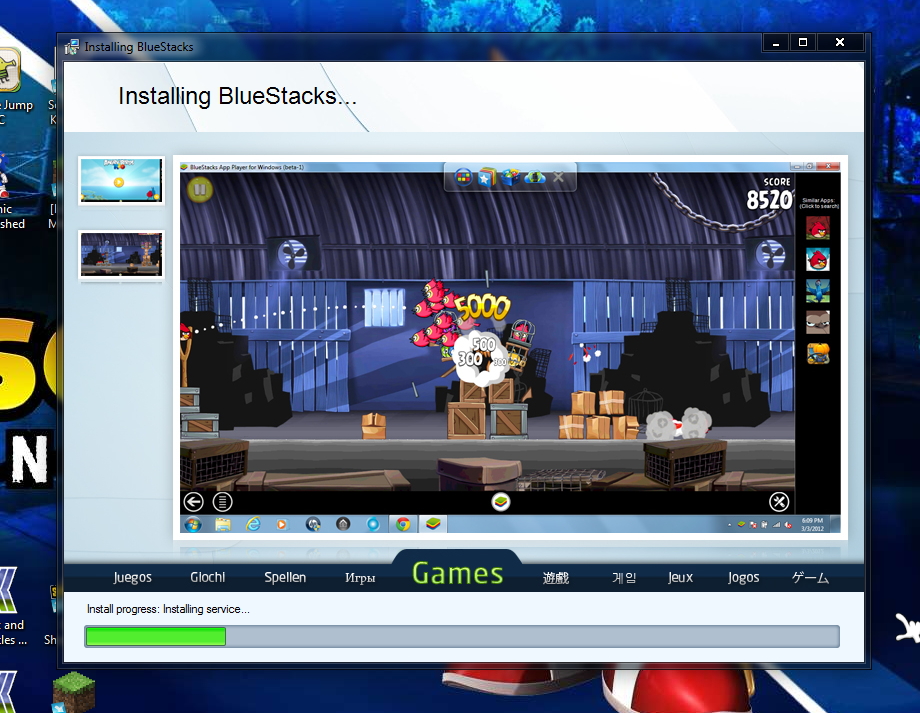The width and height of the screenshot is (920, 713).
Task: Close the Installing BlueStacks window
Action: 840,43
